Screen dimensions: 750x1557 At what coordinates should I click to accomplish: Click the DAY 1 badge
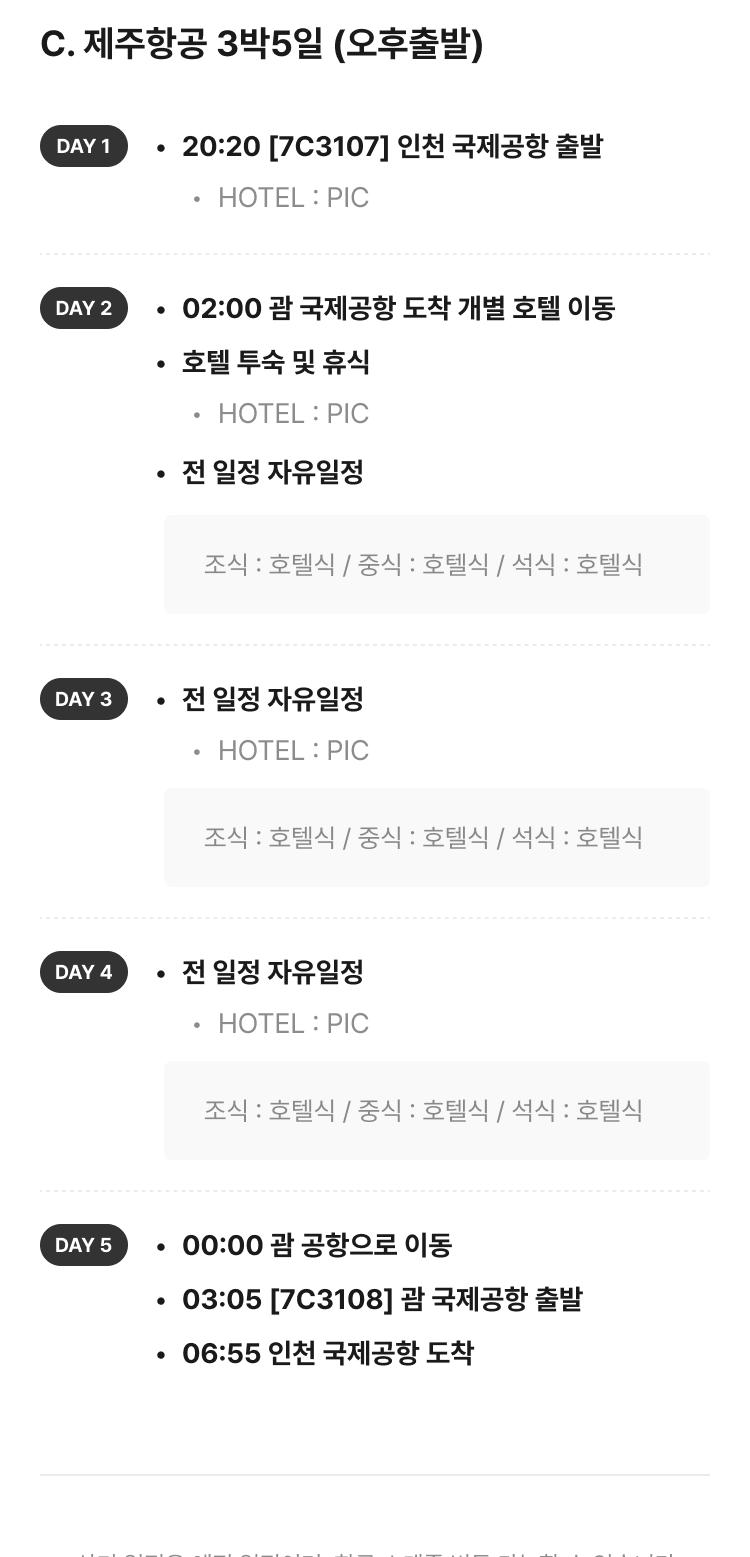point(84,146)
